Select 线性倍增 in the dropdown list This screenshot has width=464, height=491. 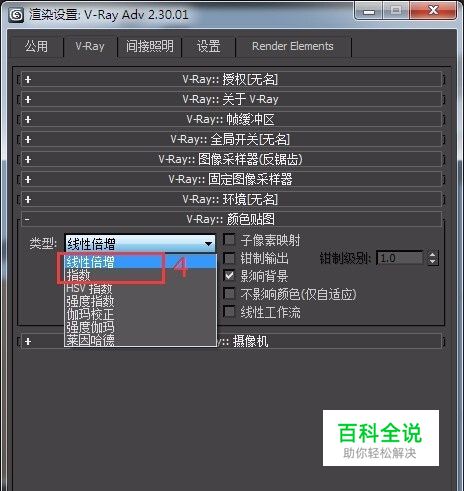[x=140, y=262]
